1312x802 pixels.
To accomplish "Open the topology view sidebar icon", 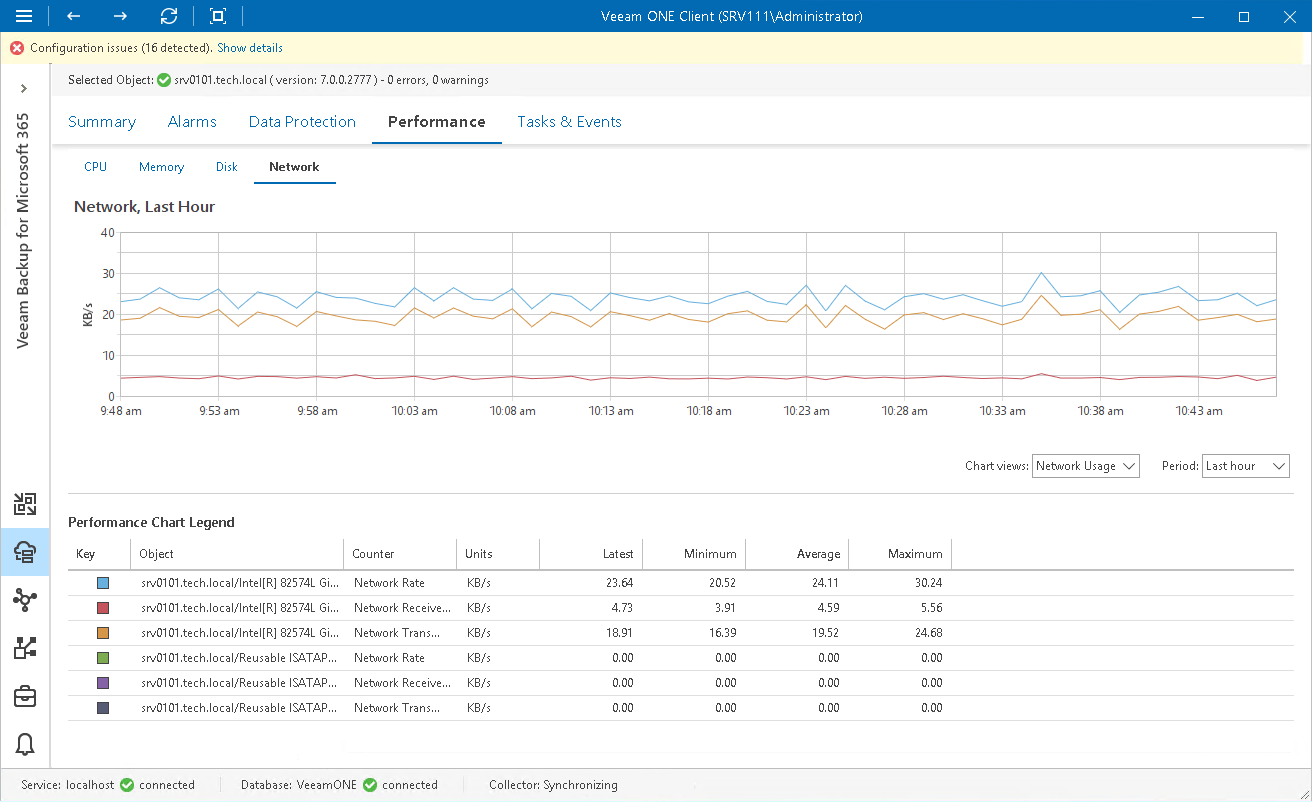I will [x=24, y=600].
